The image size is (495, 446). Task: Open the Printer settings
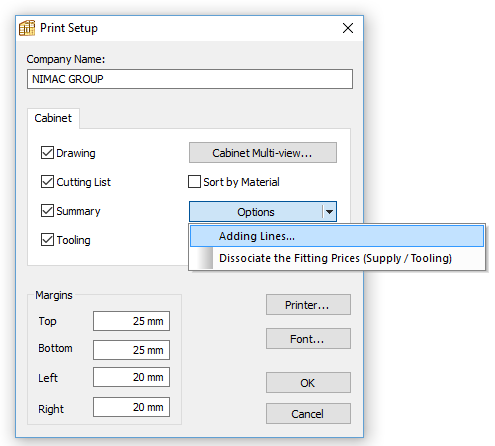click(x=308, y=305)
